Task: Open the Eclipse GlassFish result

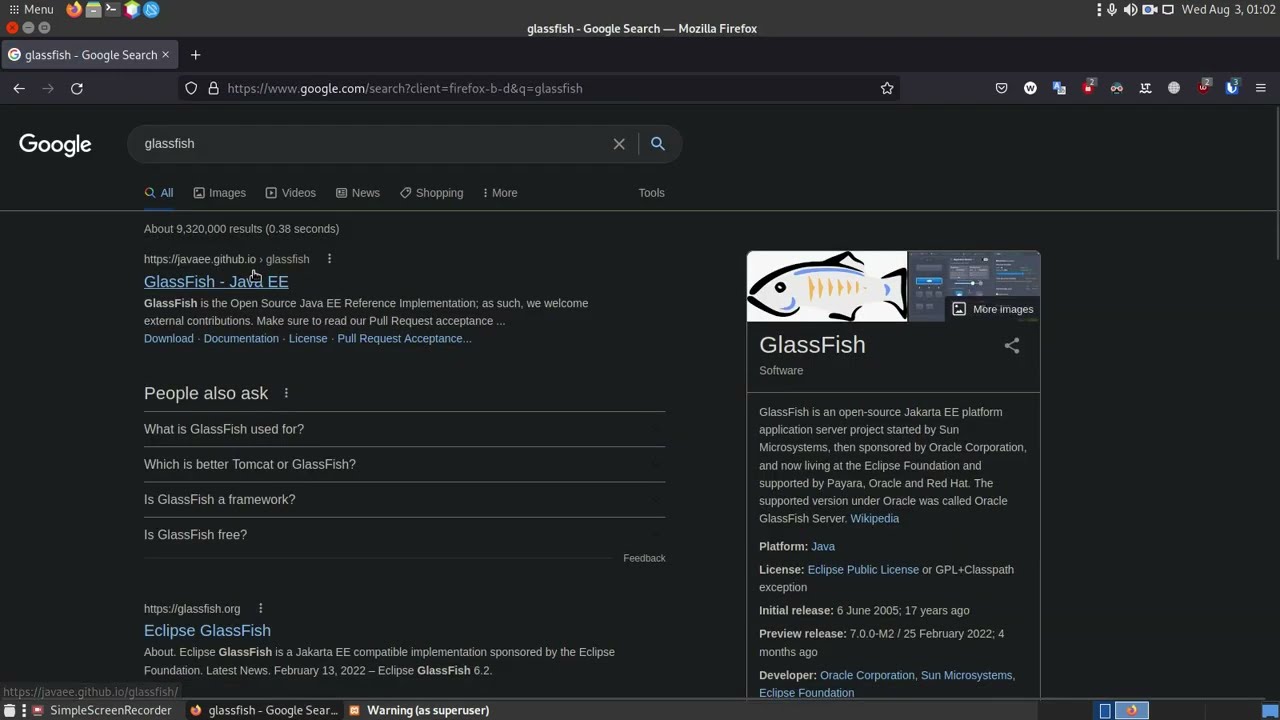Action: coord(207,631)
